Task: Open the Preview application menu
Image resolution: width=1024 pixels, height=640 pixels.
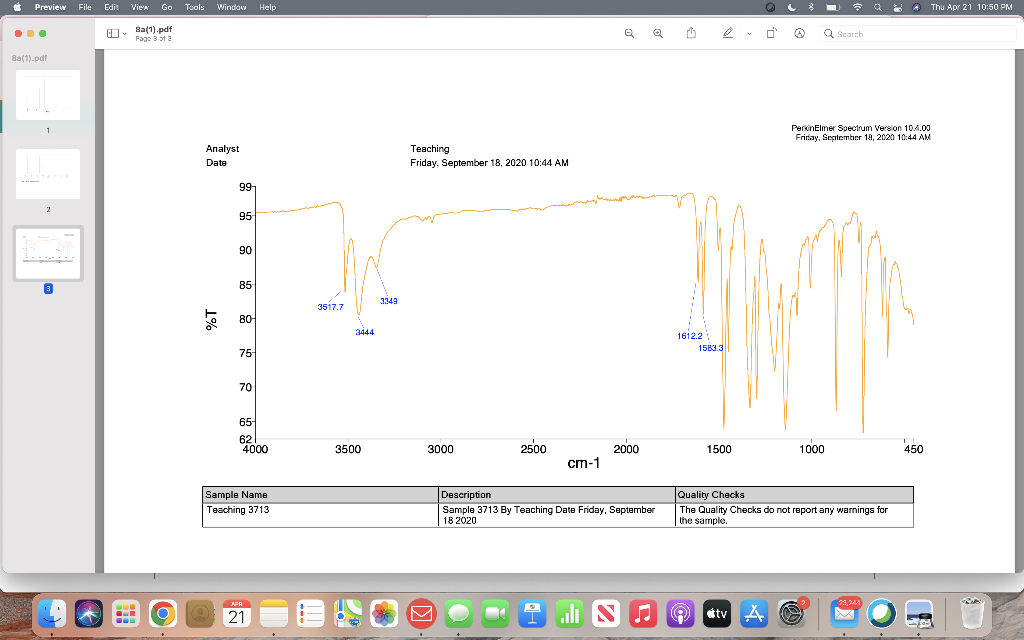Action: tap(50, 7)
